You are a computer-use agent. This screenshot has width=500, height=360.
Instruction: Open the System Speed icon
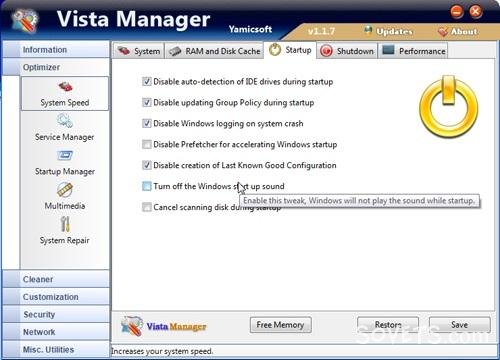tap(66, 87)
